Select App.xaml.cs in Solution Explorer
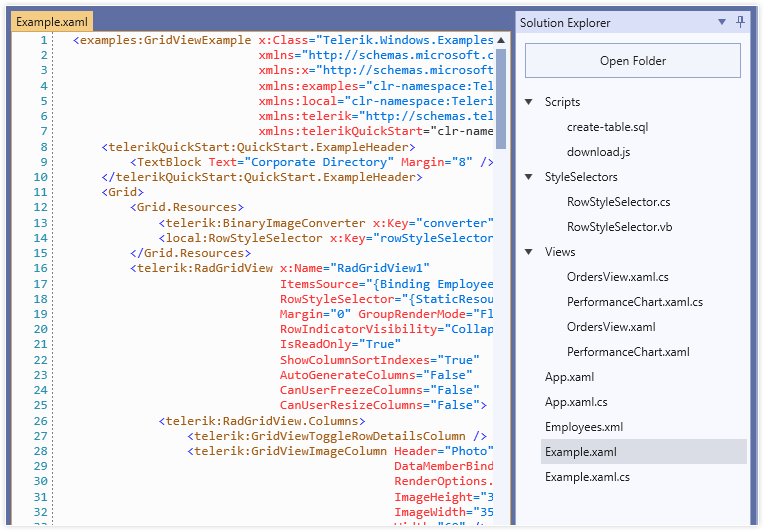The width and height of the screenshot is (764, 531). (x=576, y=402)
